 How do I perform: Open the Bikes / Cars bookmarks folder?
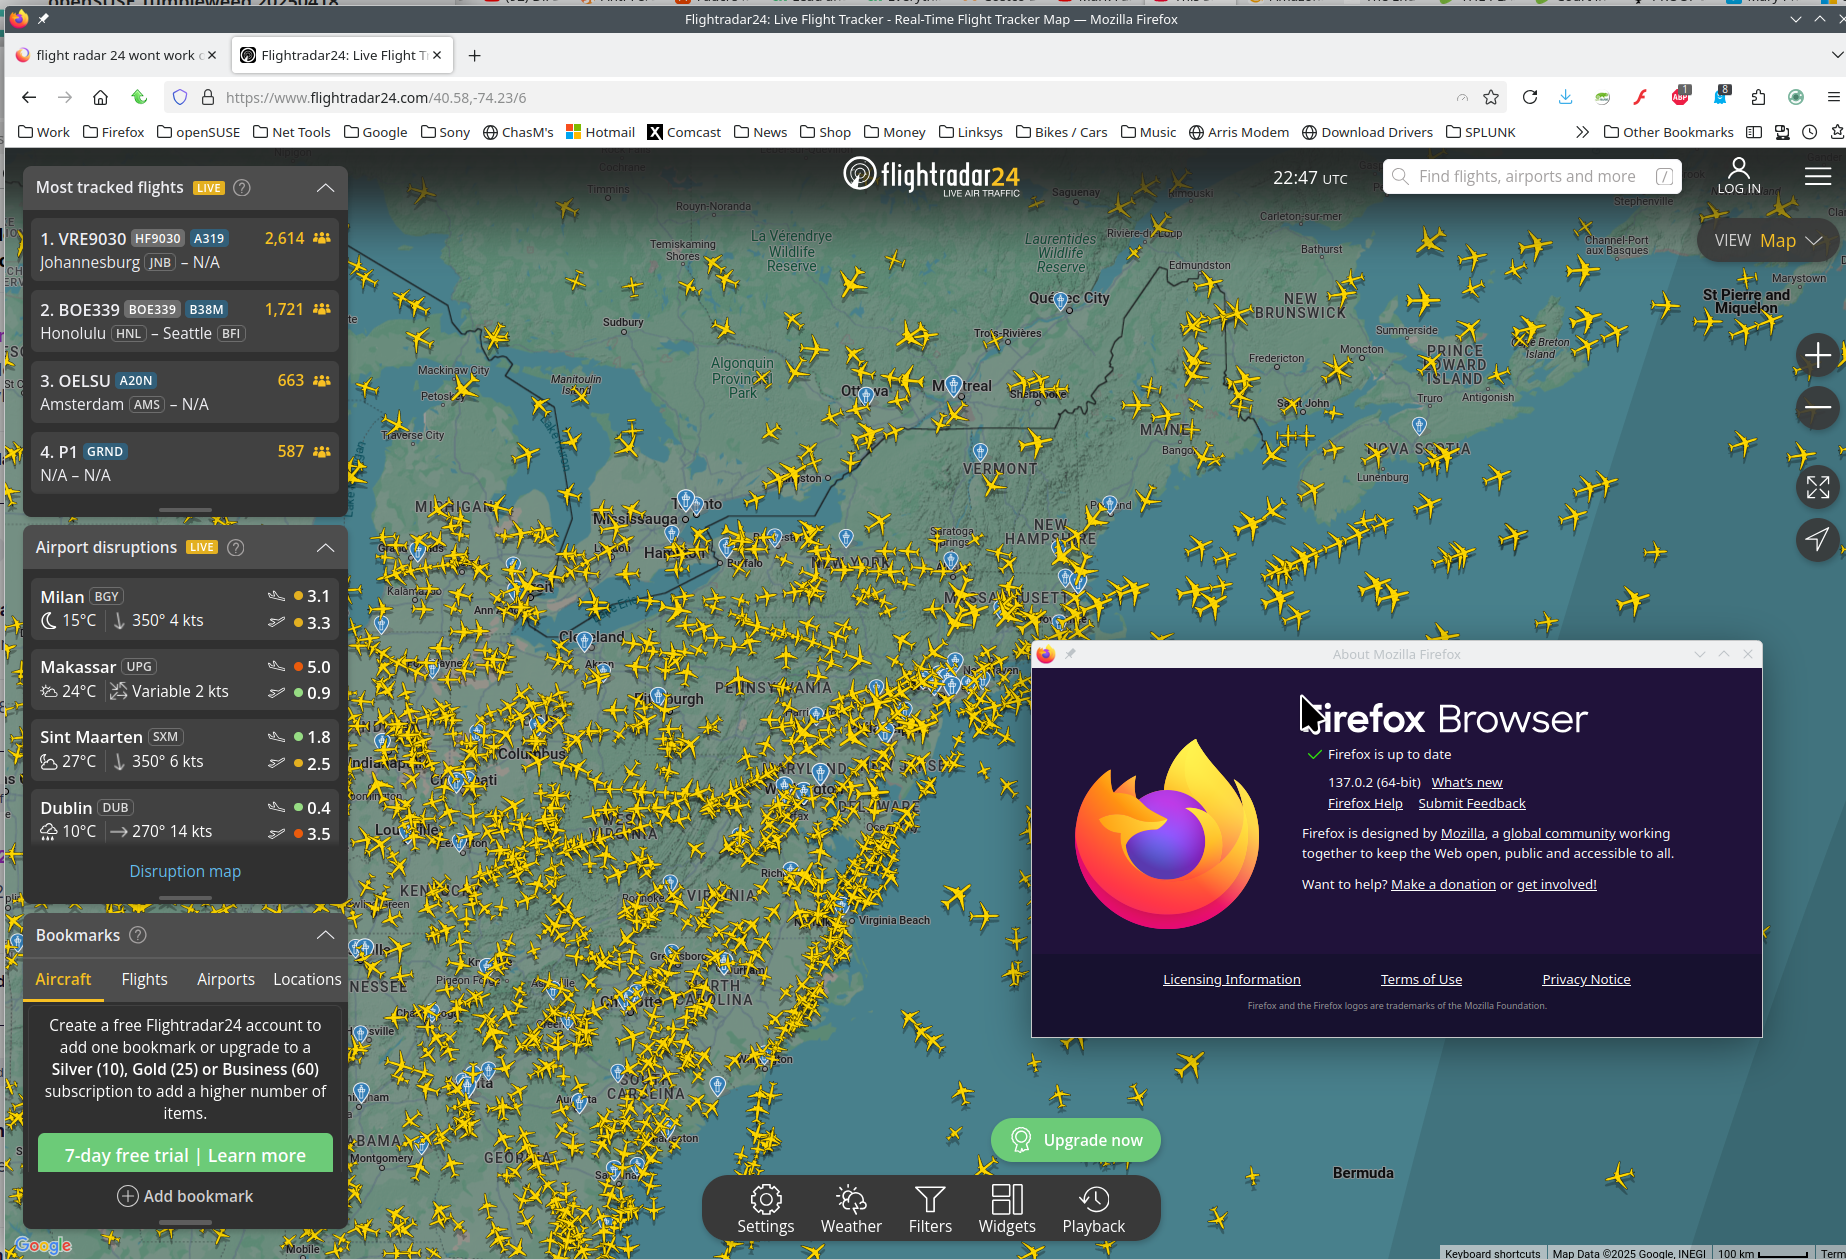point(1061,132)
